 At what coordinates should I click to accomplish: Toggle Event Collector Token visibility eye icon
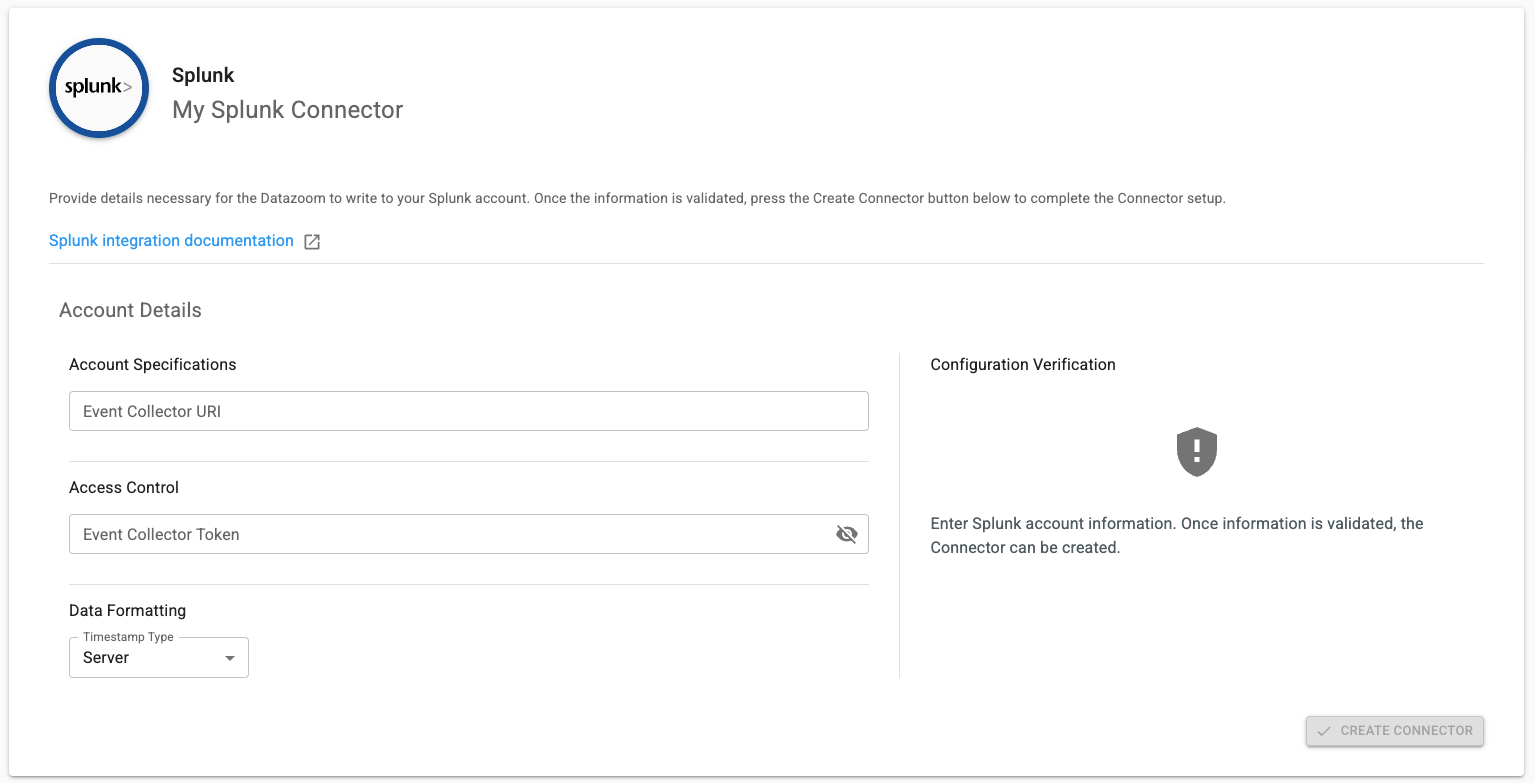pyautogui.click(x=846, y=534)
